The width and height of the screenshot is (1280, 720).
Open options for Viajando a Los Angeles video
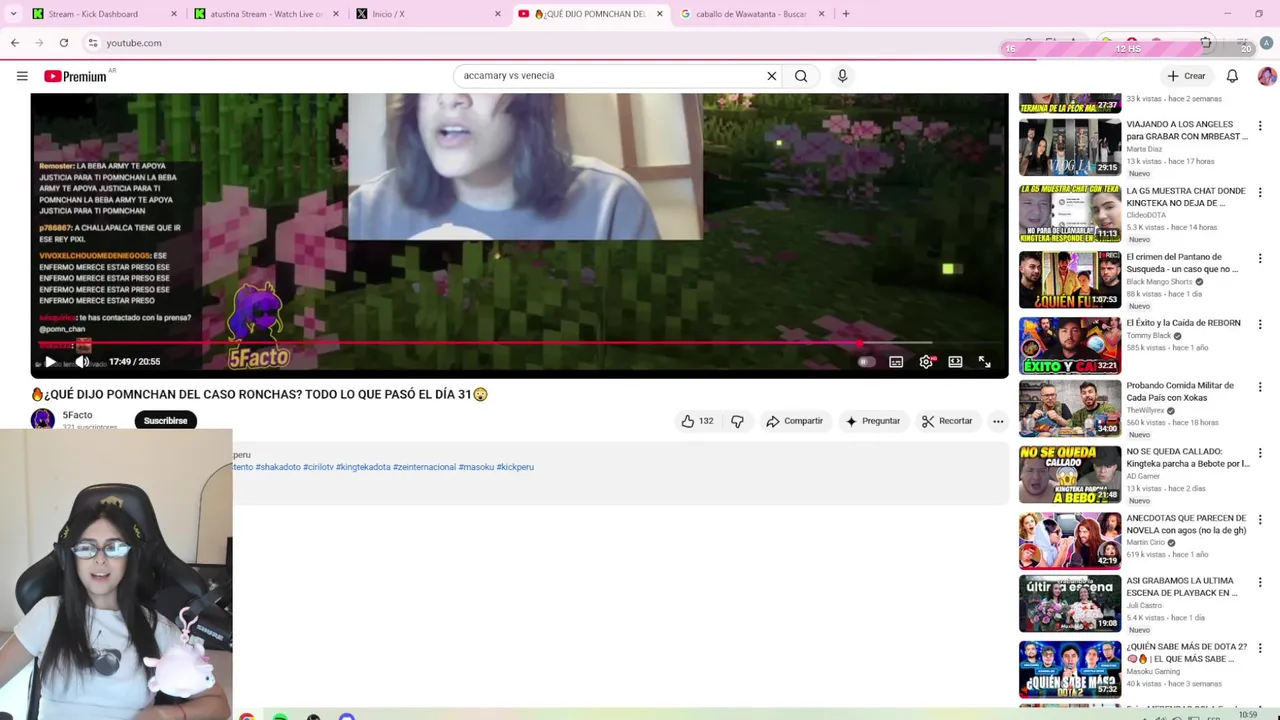(x=1260, y=126)
